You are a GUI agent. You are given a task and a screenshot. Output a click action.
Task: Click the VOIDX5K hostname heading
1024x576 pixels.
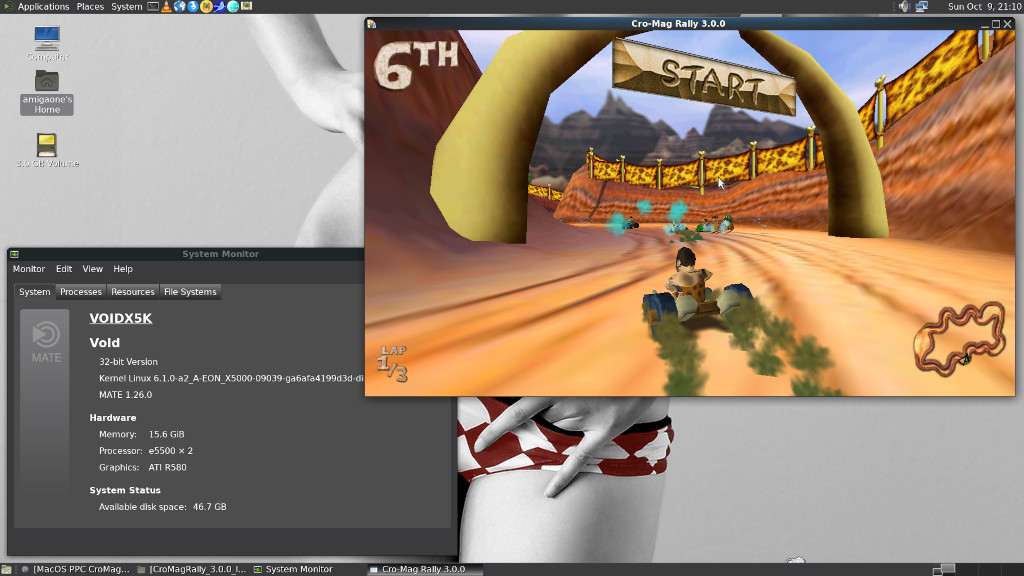pos(121,318)
